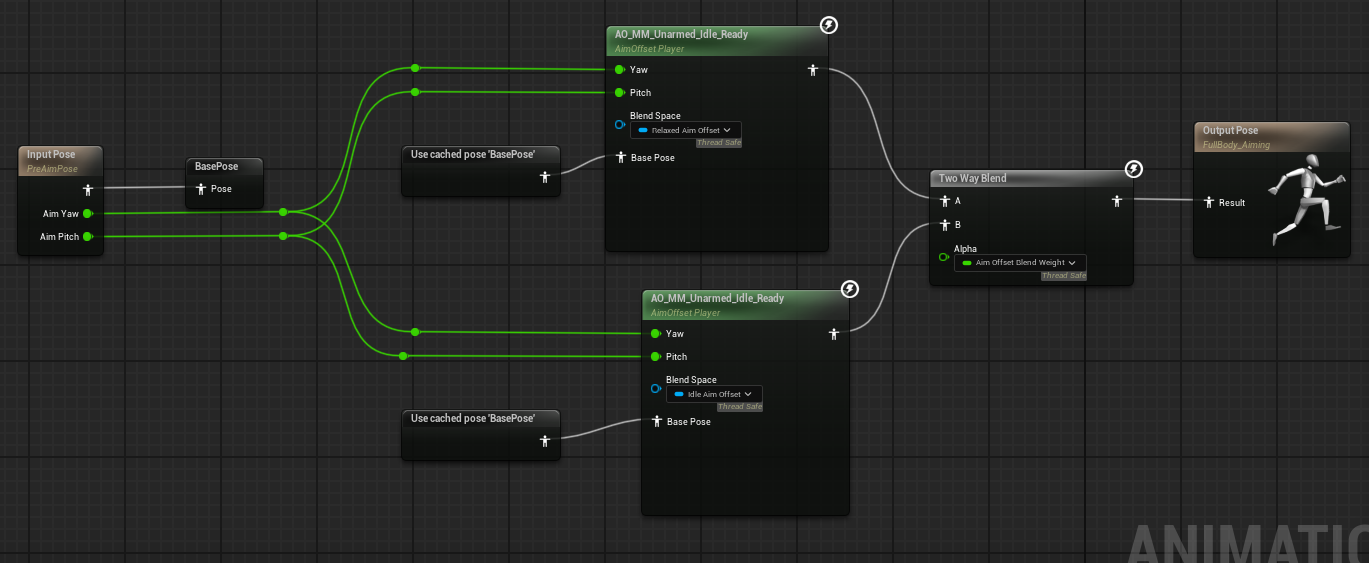Click the Yaw input pin on Idle Aim Offset node
Image resolution: width=1369 pixels, height=563 pixels.
coord(656,334)
